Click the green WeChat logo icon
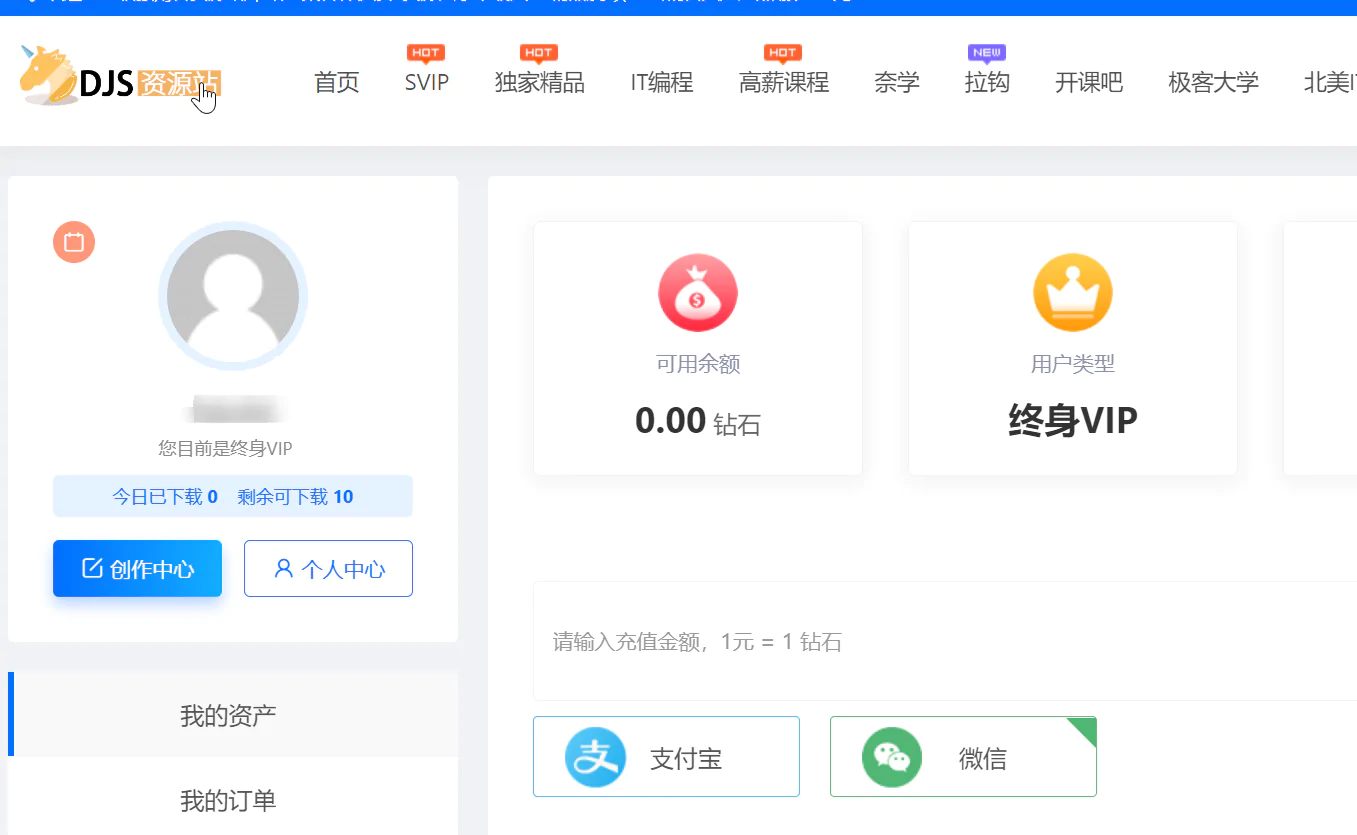The width and height of the screenshot is (1357, 835). [x=892, y=757]
